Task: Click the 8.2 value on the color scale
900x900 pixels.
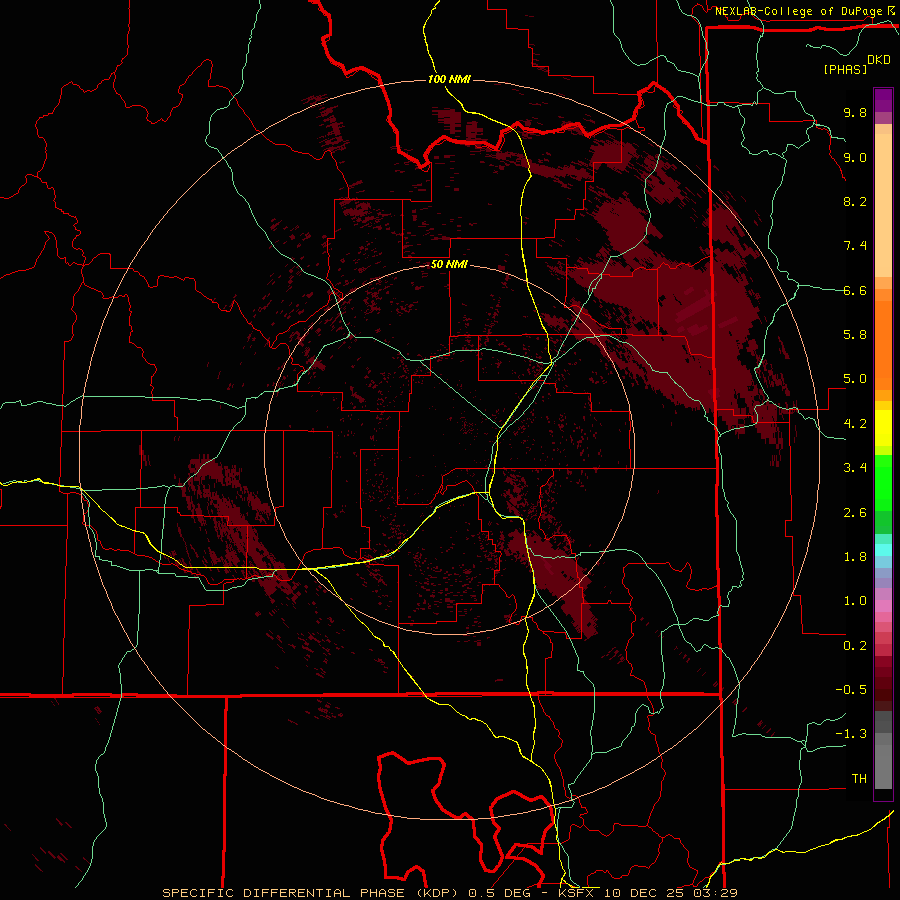Action: click(855, 201)
